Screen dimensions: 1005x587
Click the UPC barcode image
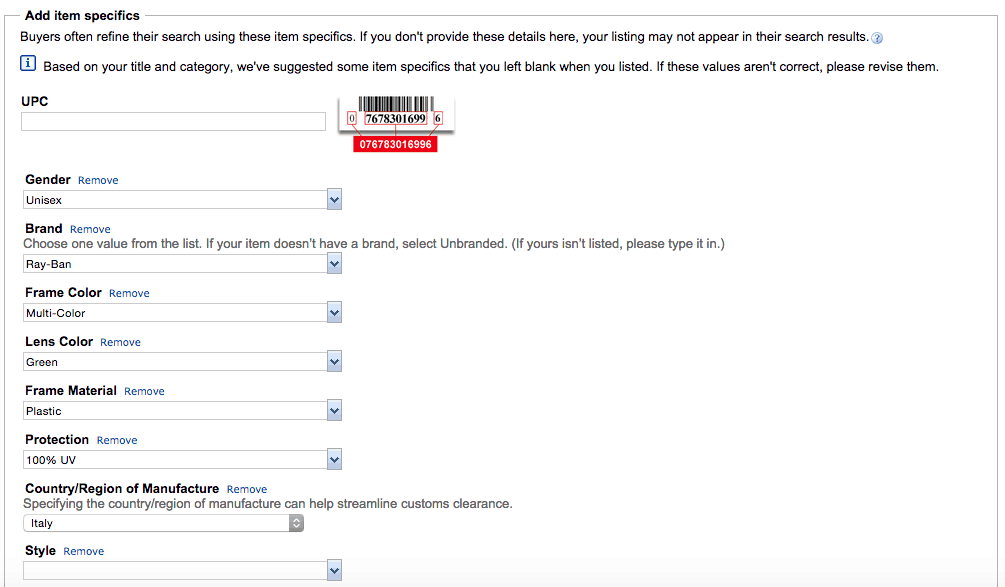click(x=395, y=112)
